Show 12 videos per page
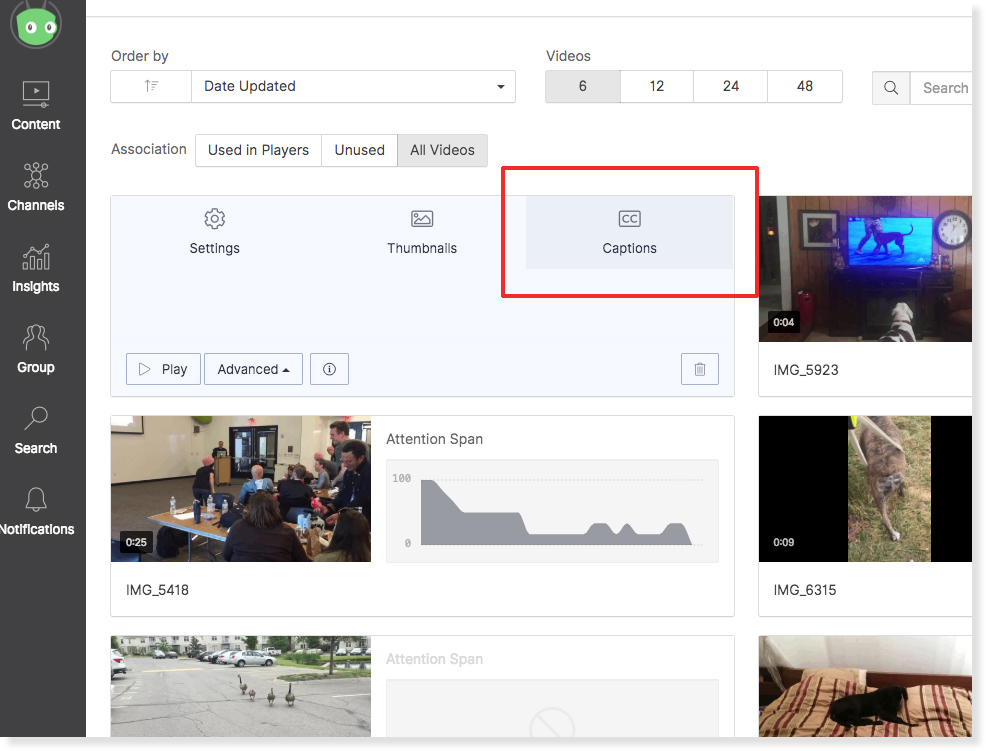This screenshot has width=986, height=751. tap(657, 86)
